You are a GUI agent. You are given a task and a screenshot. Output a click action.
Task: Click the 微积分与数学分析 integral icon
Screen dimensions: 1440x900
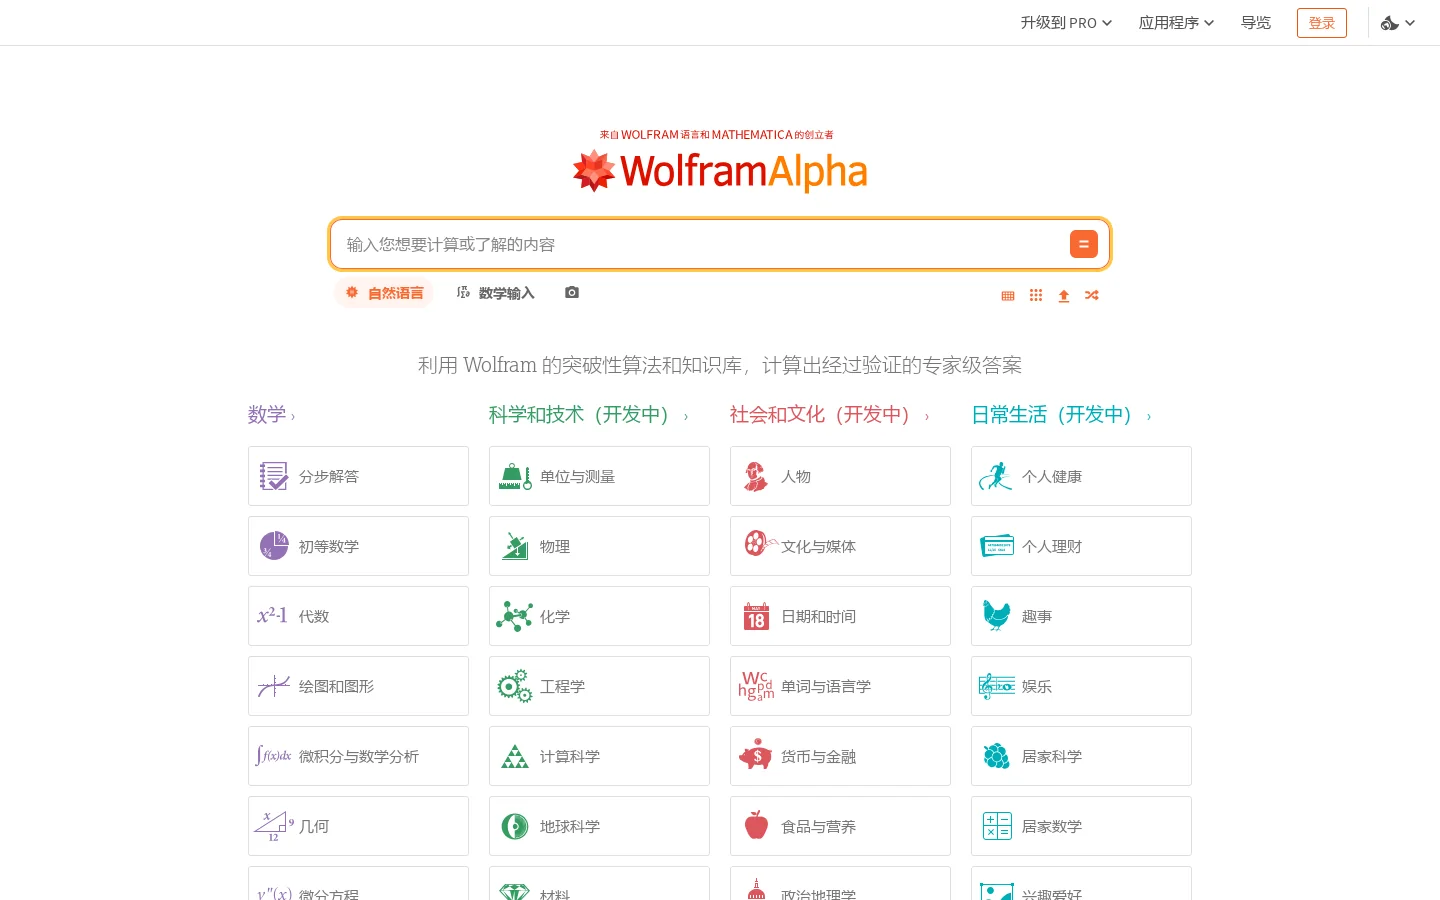pos(273,756)
